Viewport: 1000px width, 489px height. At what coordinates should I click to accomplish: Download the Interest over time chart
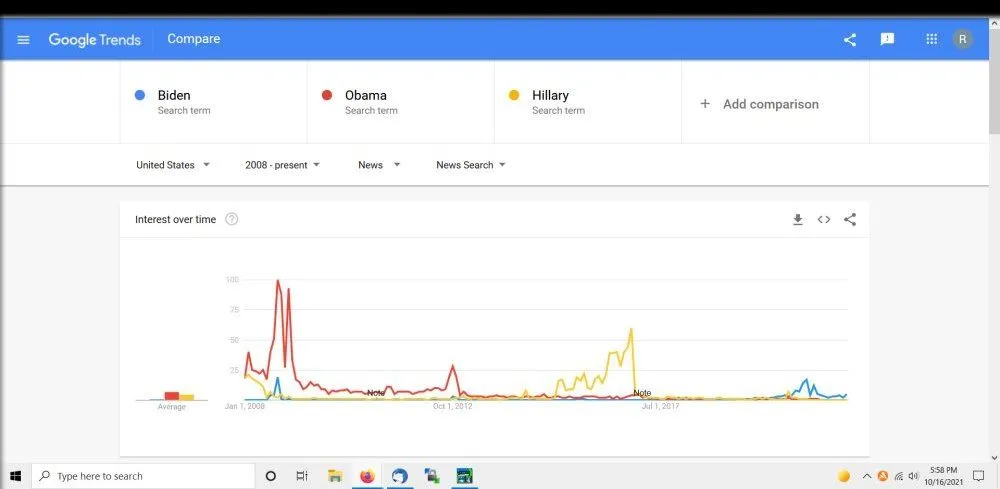[798, 220]
